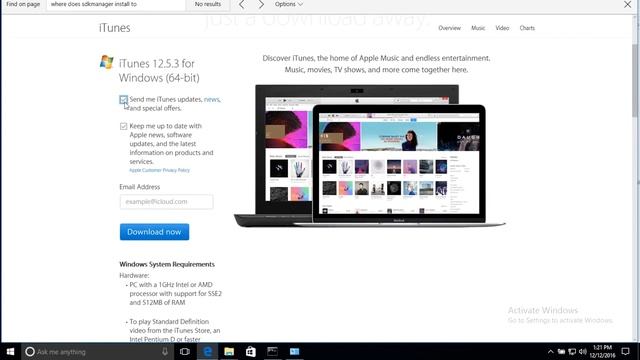Viewport: 640px width, 360px height.
Task: Launch the Windows Store taskbar icon
Action: coord(251,351)
